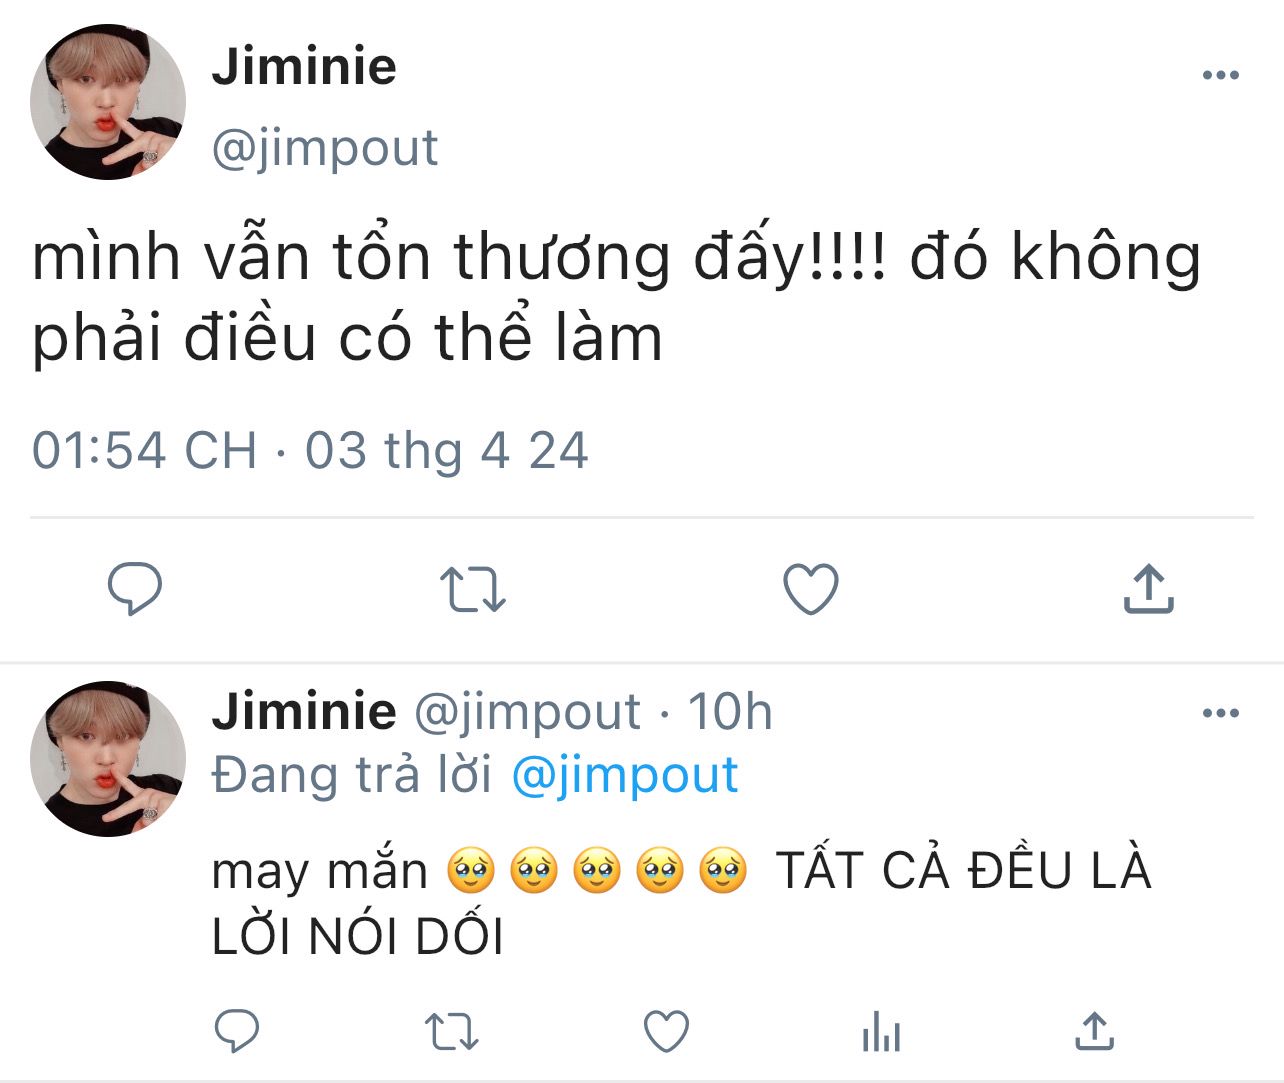Screen dimensions: 1284x1083
Task: Open more options for main tweet
Action: coord(1221,75)
